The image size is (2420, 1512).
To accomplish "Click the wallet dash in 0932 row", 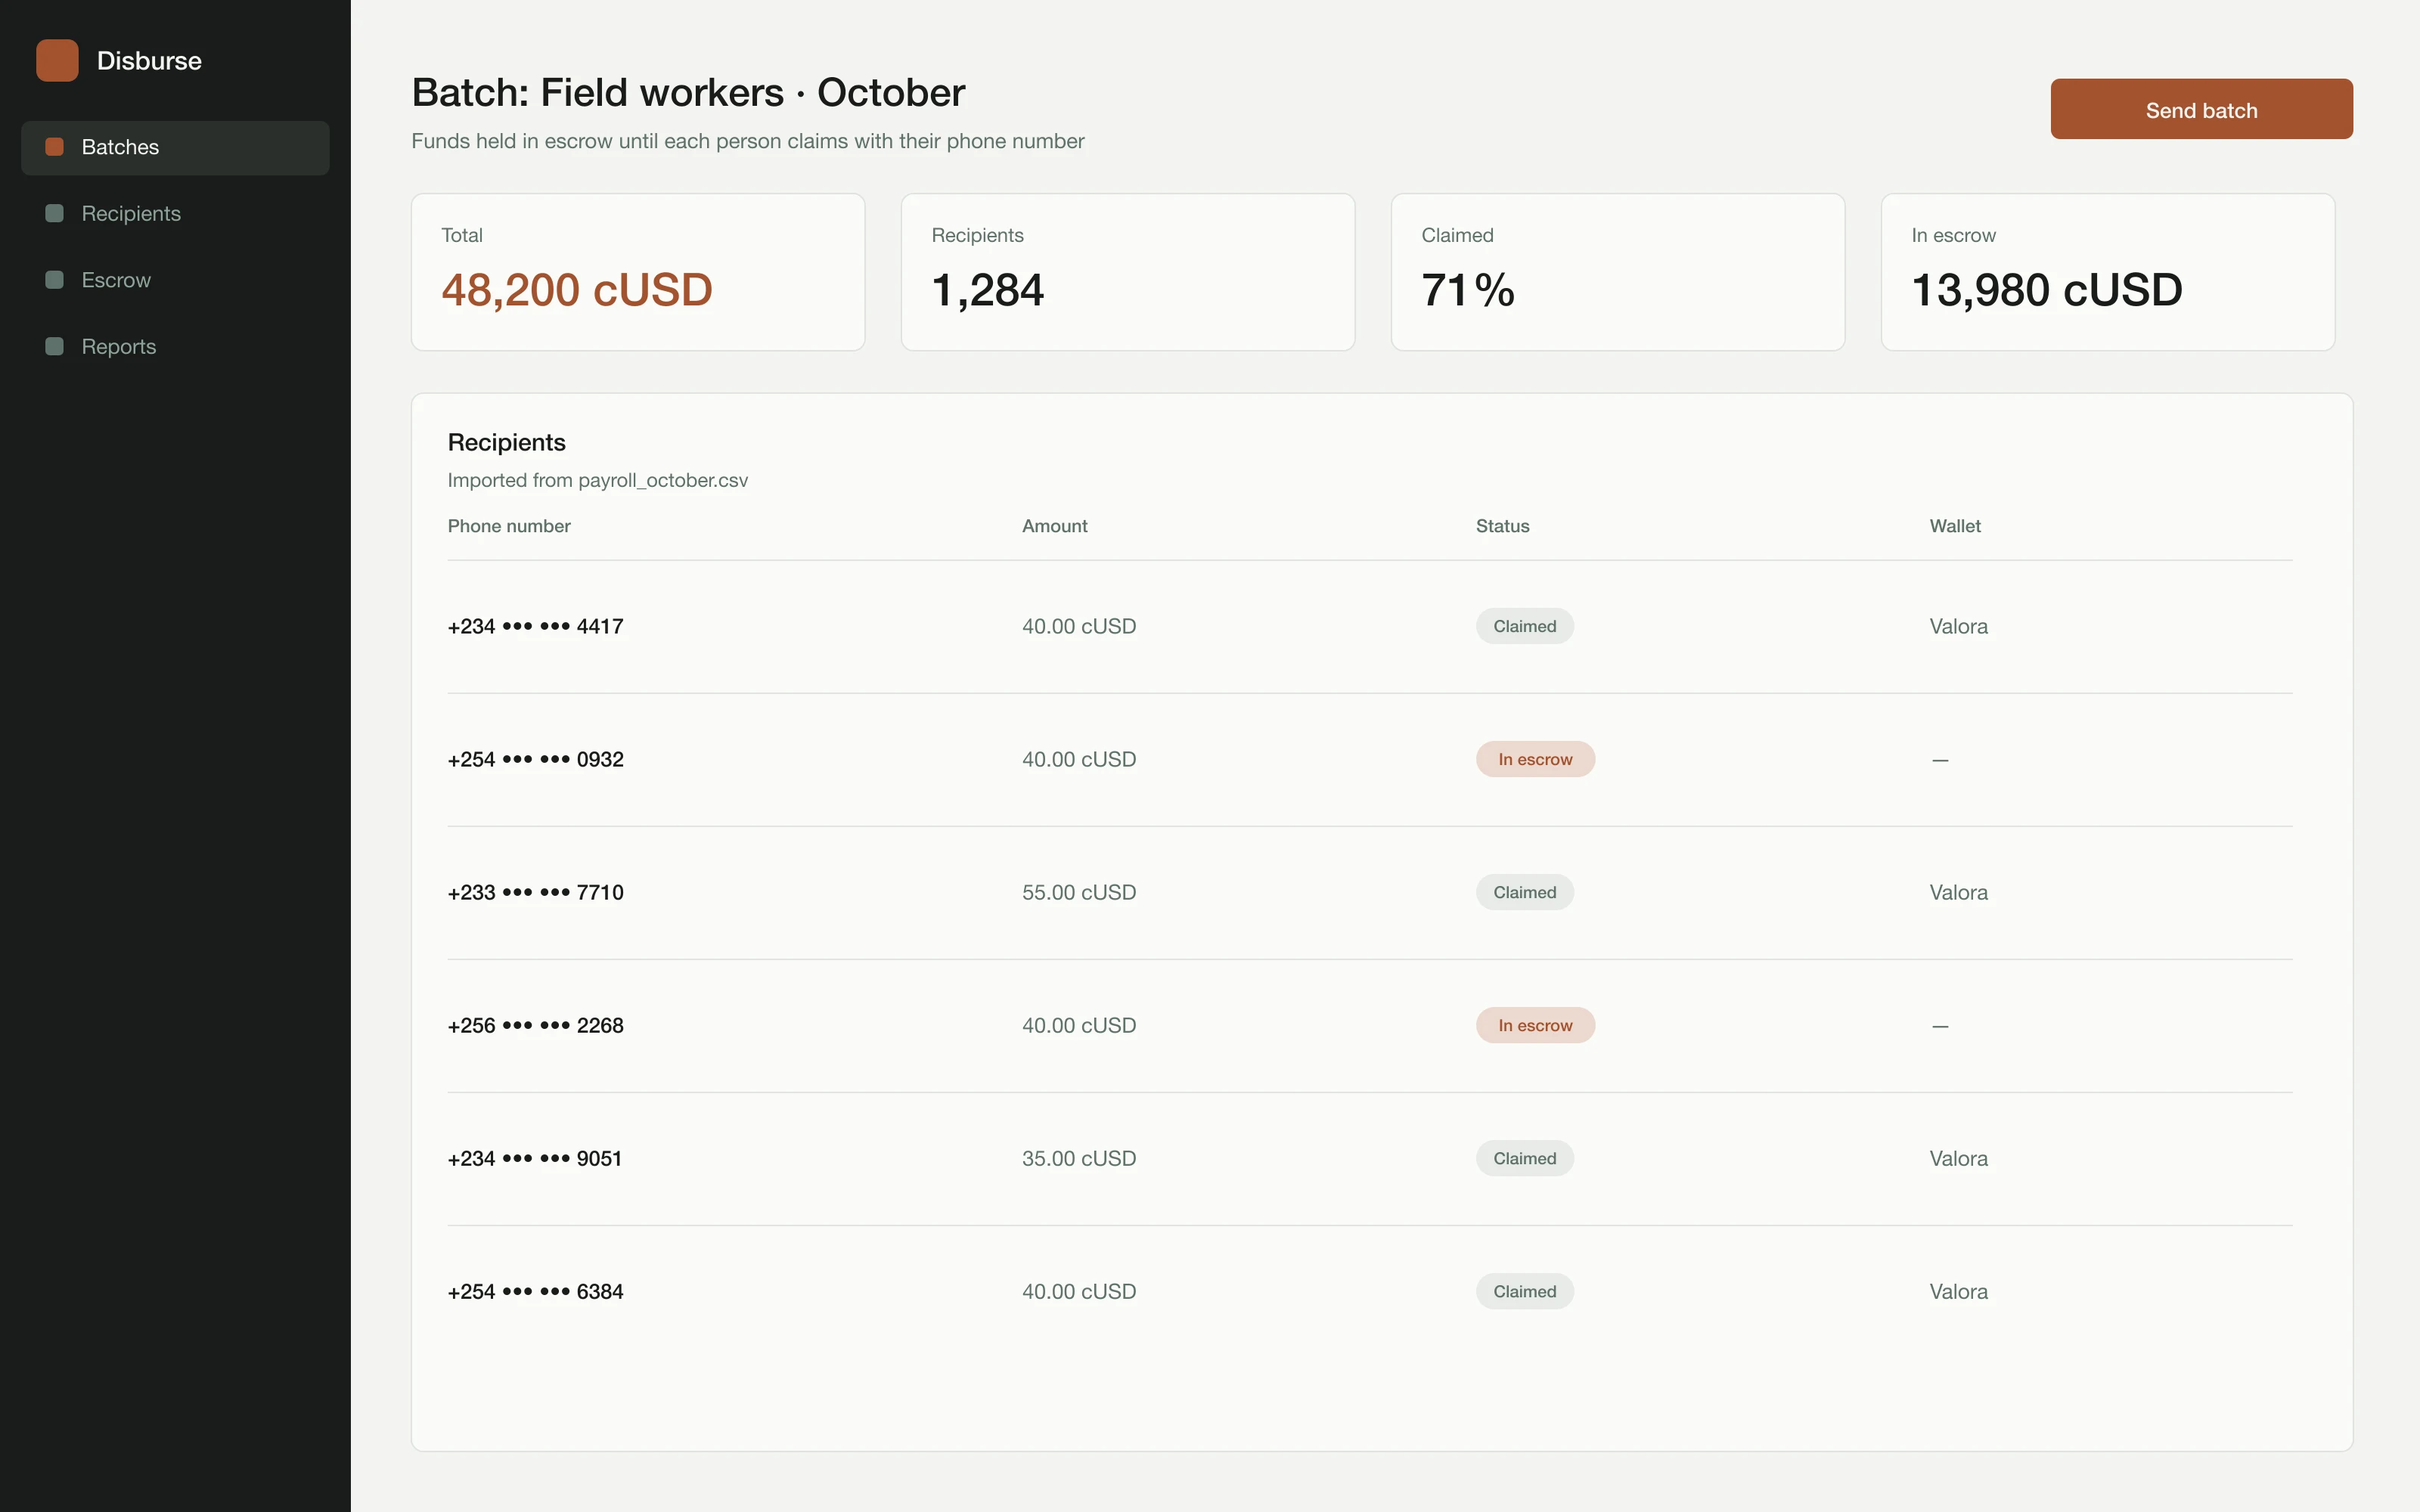I will click(x=1940, y=760).
